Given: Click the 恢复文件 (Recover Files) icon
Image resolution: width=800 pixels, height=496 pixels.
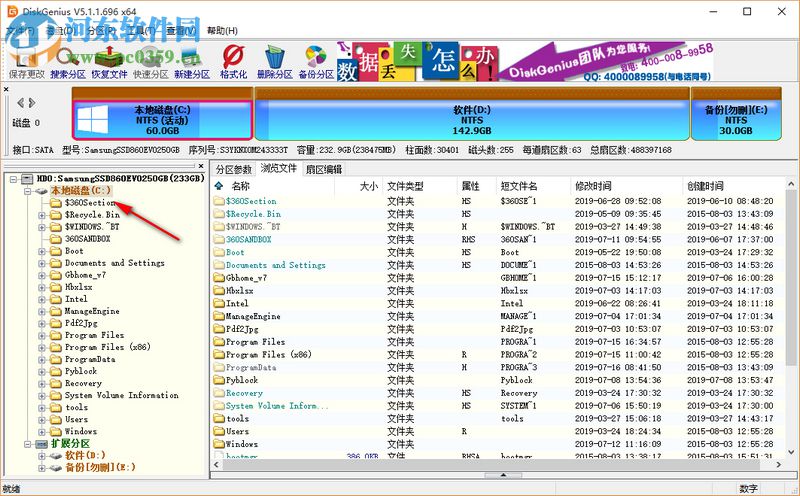Looking at the screenshot, I should (x=109, y=62).
